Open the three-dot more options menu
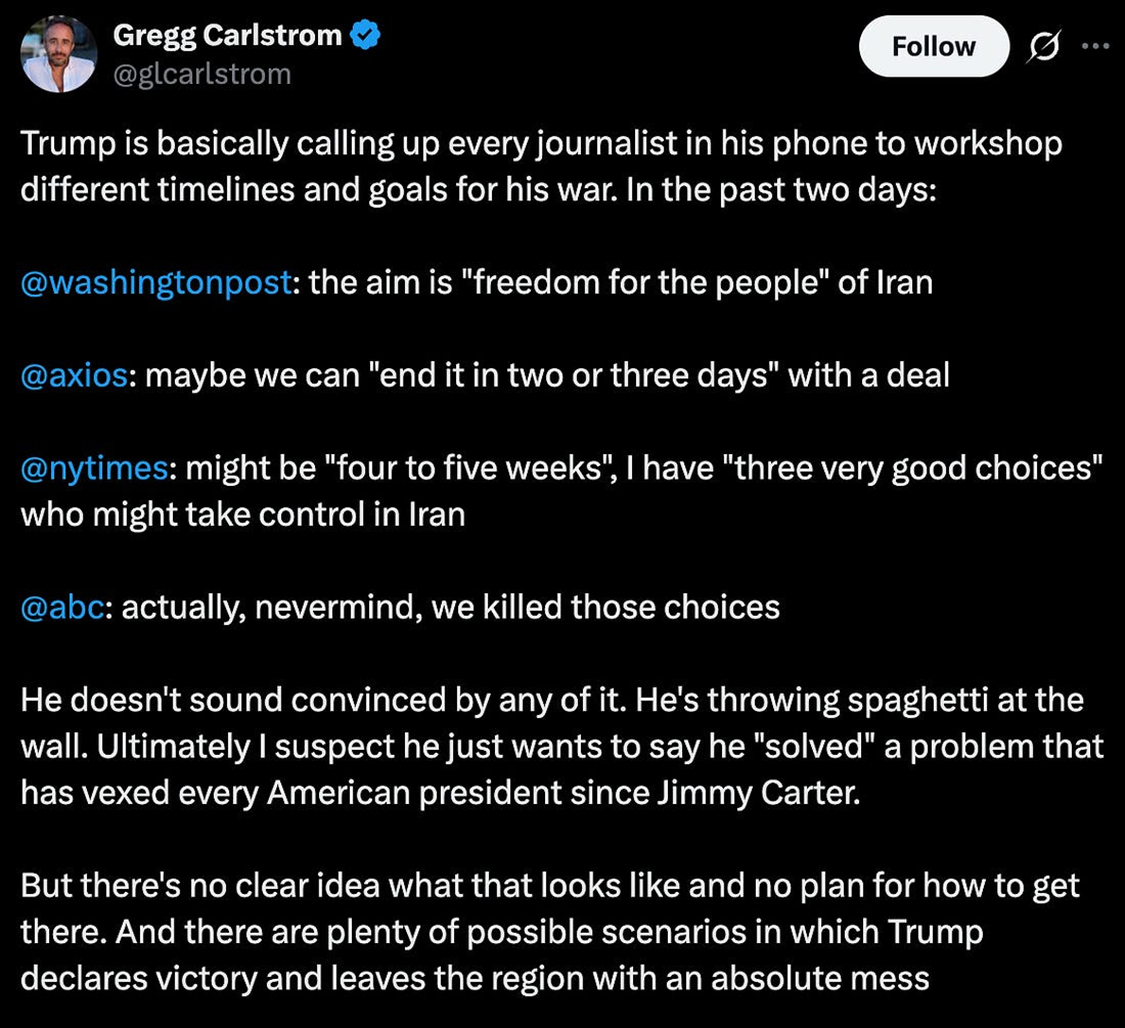Screen dimensions: 1125x1028 (1096, 46)
